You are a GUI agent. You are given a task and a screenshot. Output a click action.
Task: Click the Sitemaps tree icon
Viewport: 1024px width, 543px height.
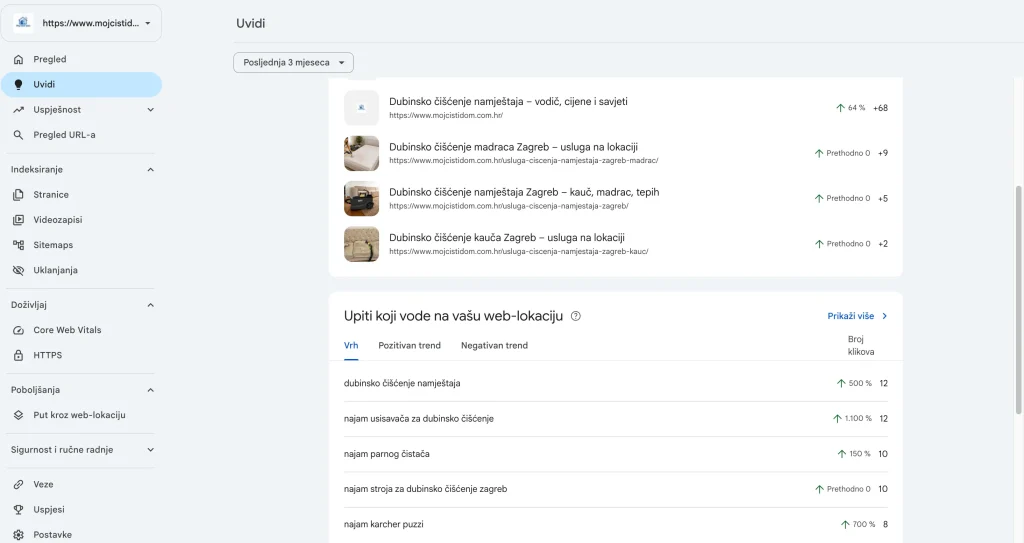tap(18, 245)
